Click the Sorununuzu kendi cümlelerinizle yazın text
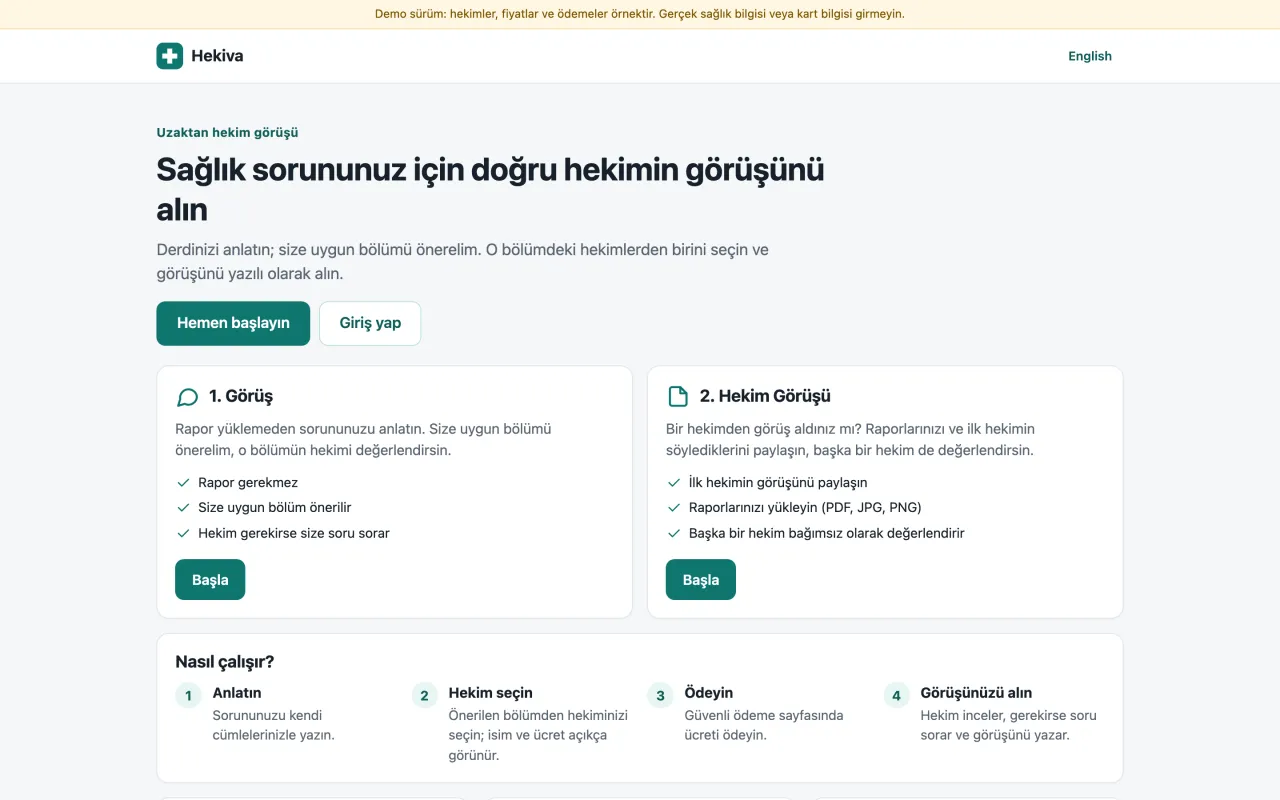The image size is (1280, 800). click(274, 725)
